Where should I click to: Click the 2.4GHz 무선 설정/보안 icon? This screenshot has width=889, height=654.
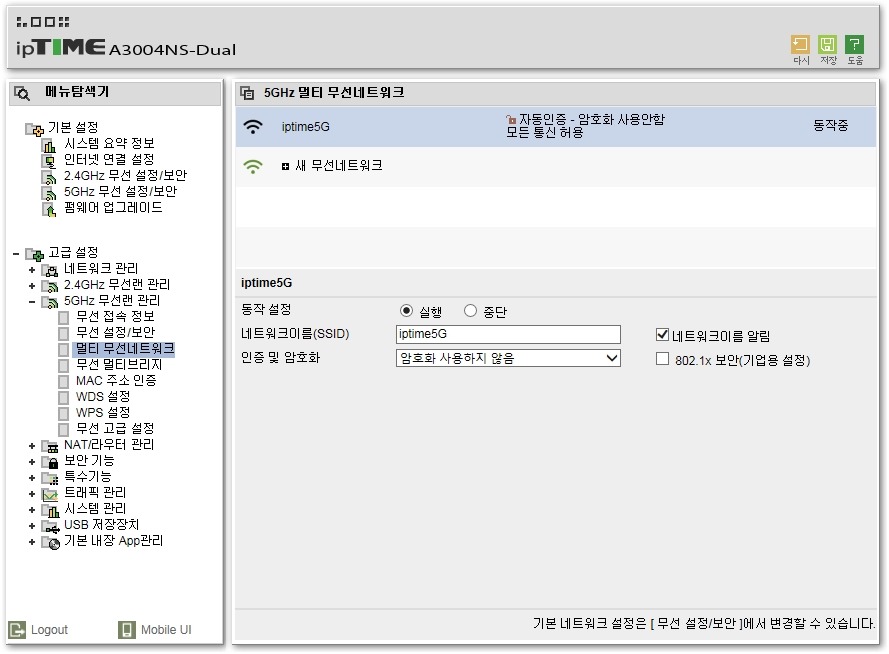point(50,177)
